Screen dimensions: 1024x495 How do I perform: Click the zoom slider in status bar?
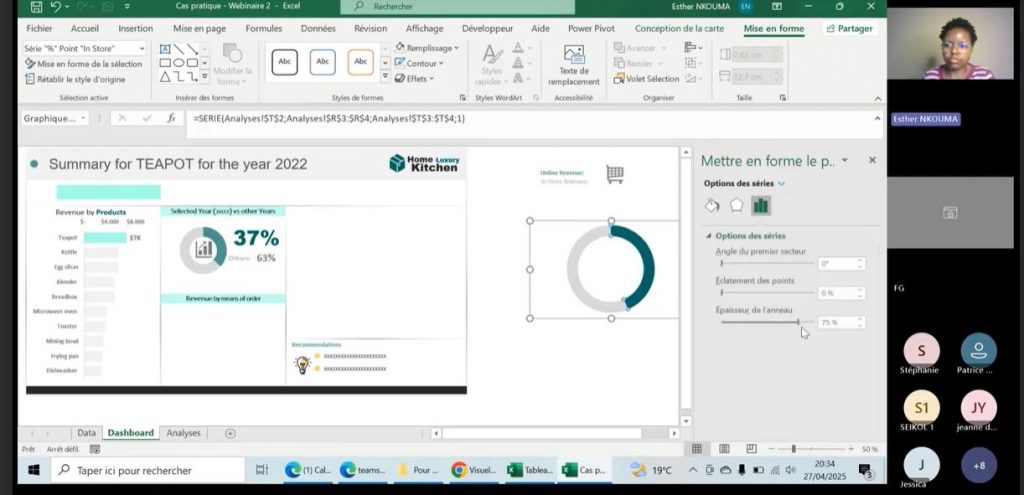click(810, 449)
